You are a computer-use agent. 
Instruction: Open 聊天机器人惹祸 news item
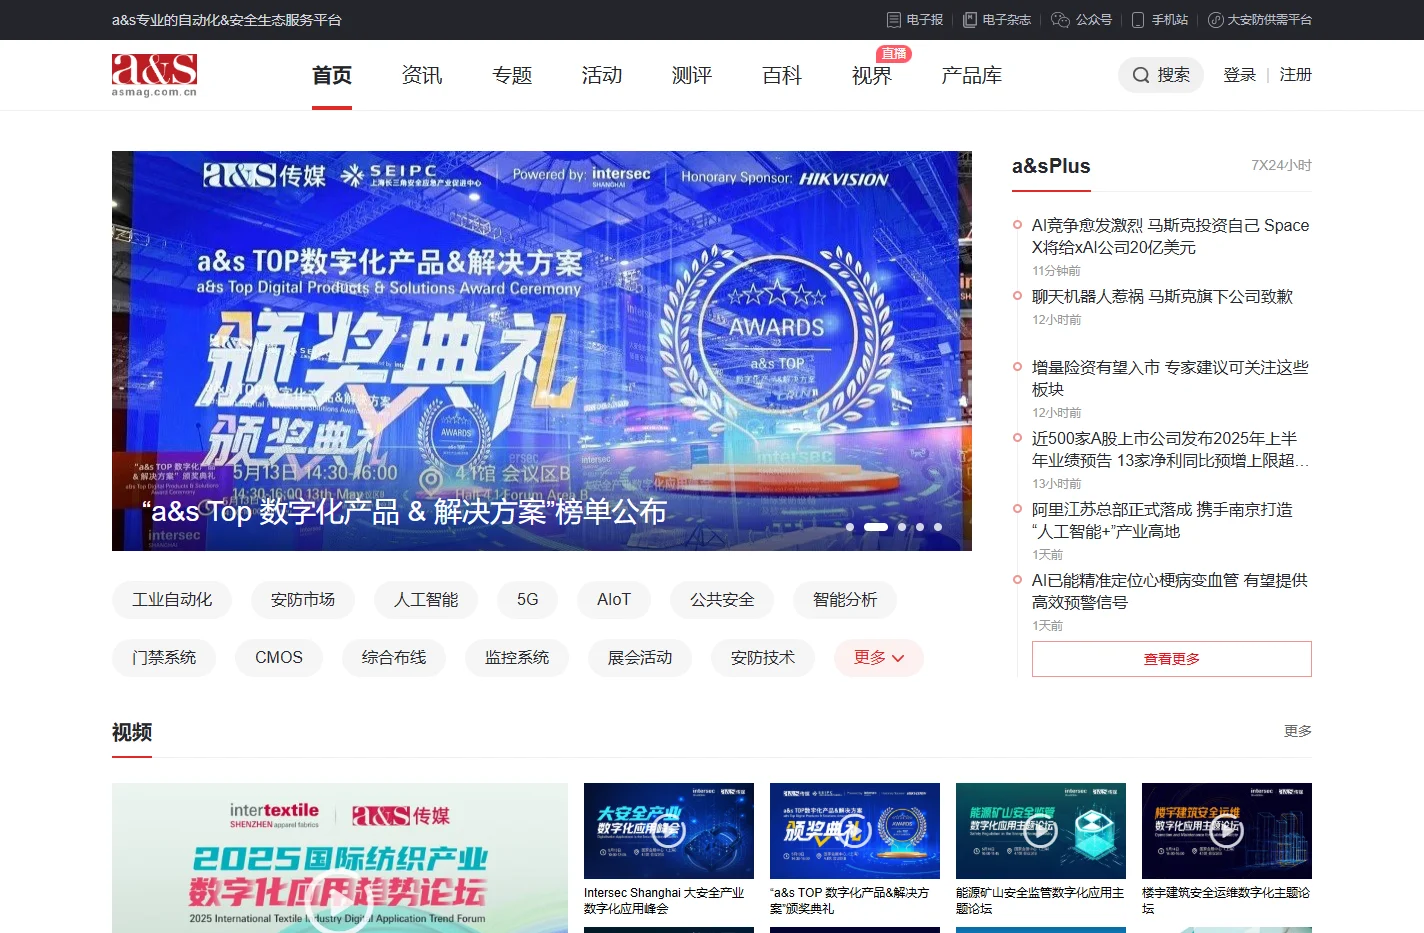coord(1162,297)
